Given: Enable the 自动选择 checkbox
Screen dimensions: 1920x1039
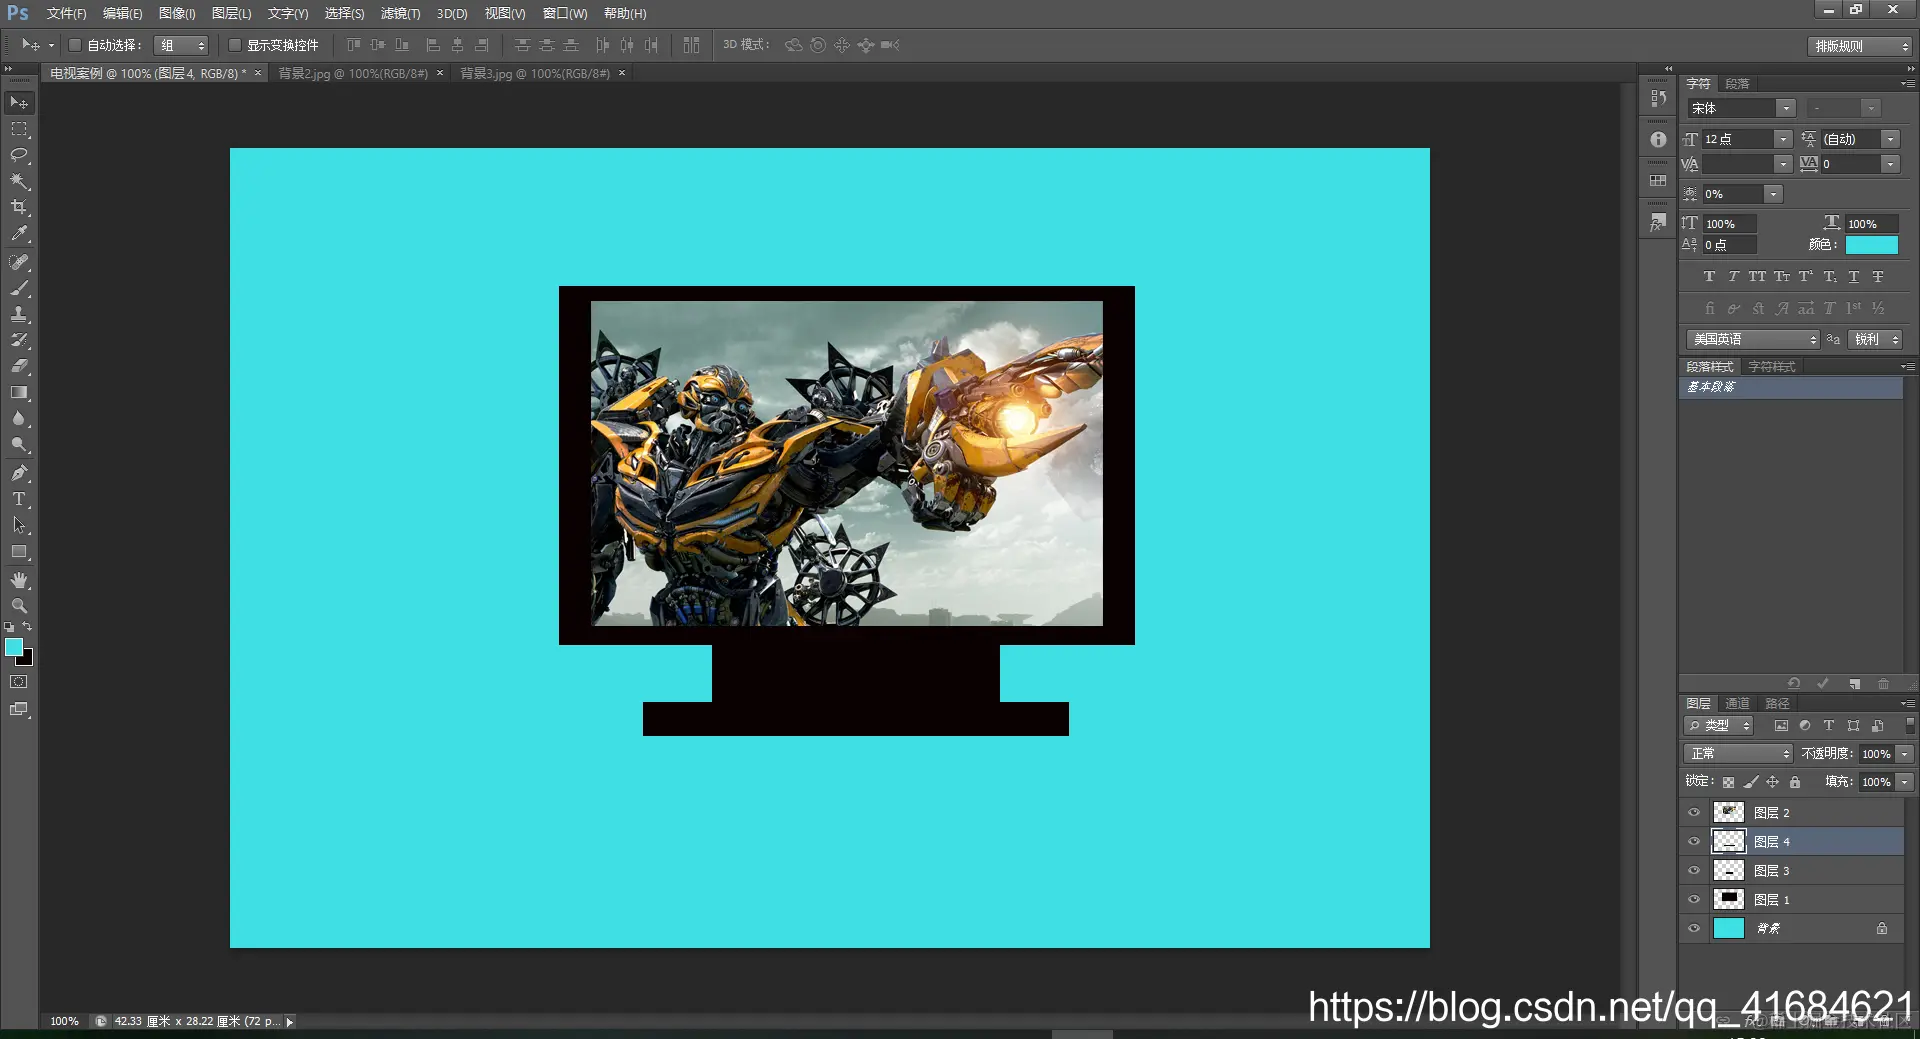Looking at the screenshot, I should [x=75, y=45].
